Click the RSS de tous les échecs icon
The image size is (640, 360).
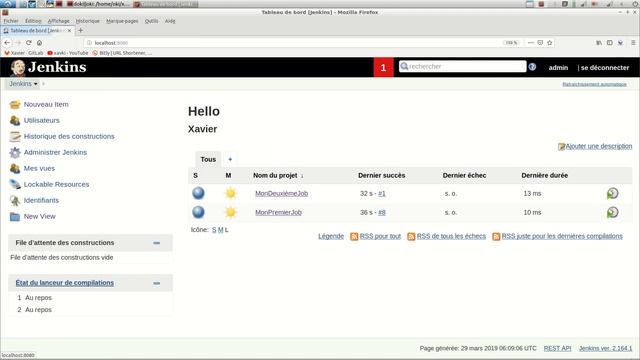(x=411, y=236)
